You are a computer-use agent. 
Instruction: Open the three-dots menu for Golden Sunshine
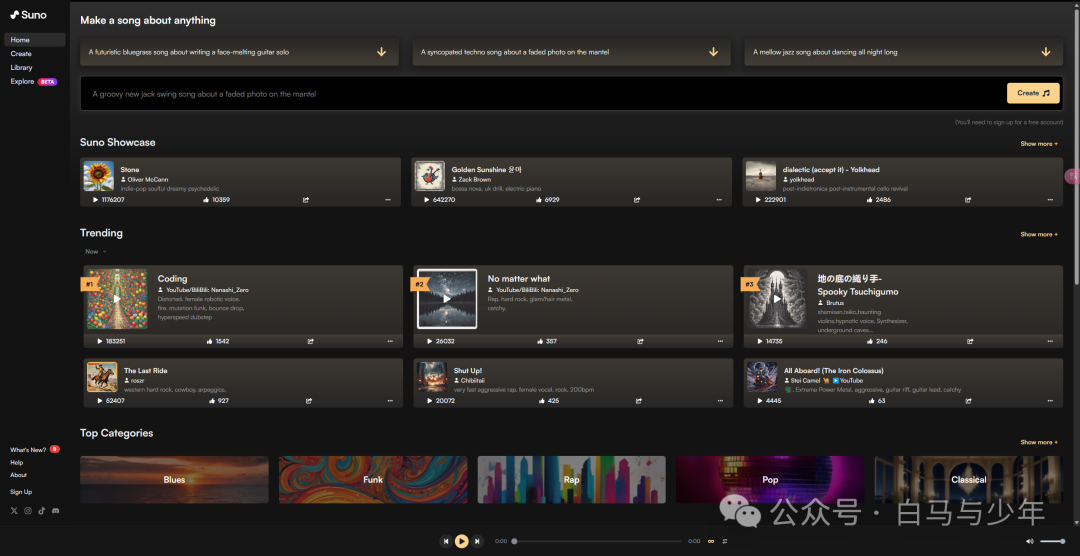[718, 200]
